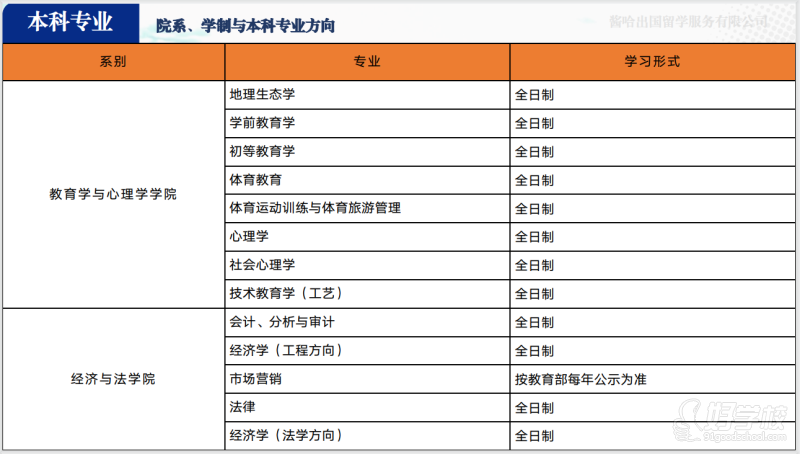Select the 专业 column header
The height and width of the screenshot is (454, 800).
coord(366,62)
